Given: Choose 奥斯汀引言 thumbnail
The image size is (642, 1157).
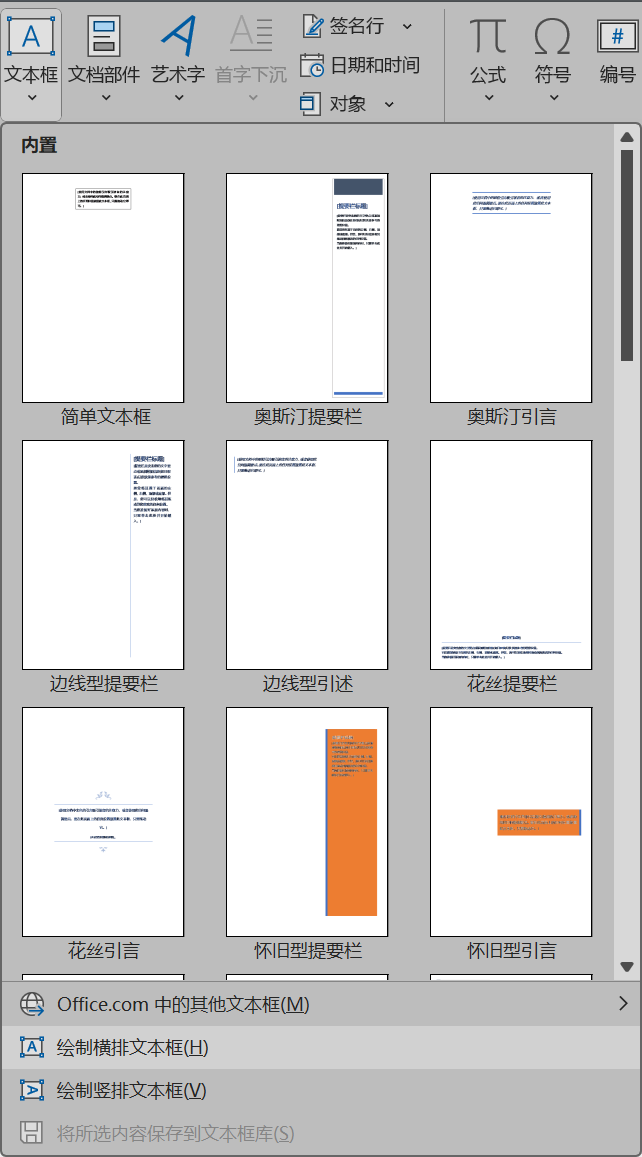Looking at the screenshot, I should click(x=511, y=288).
